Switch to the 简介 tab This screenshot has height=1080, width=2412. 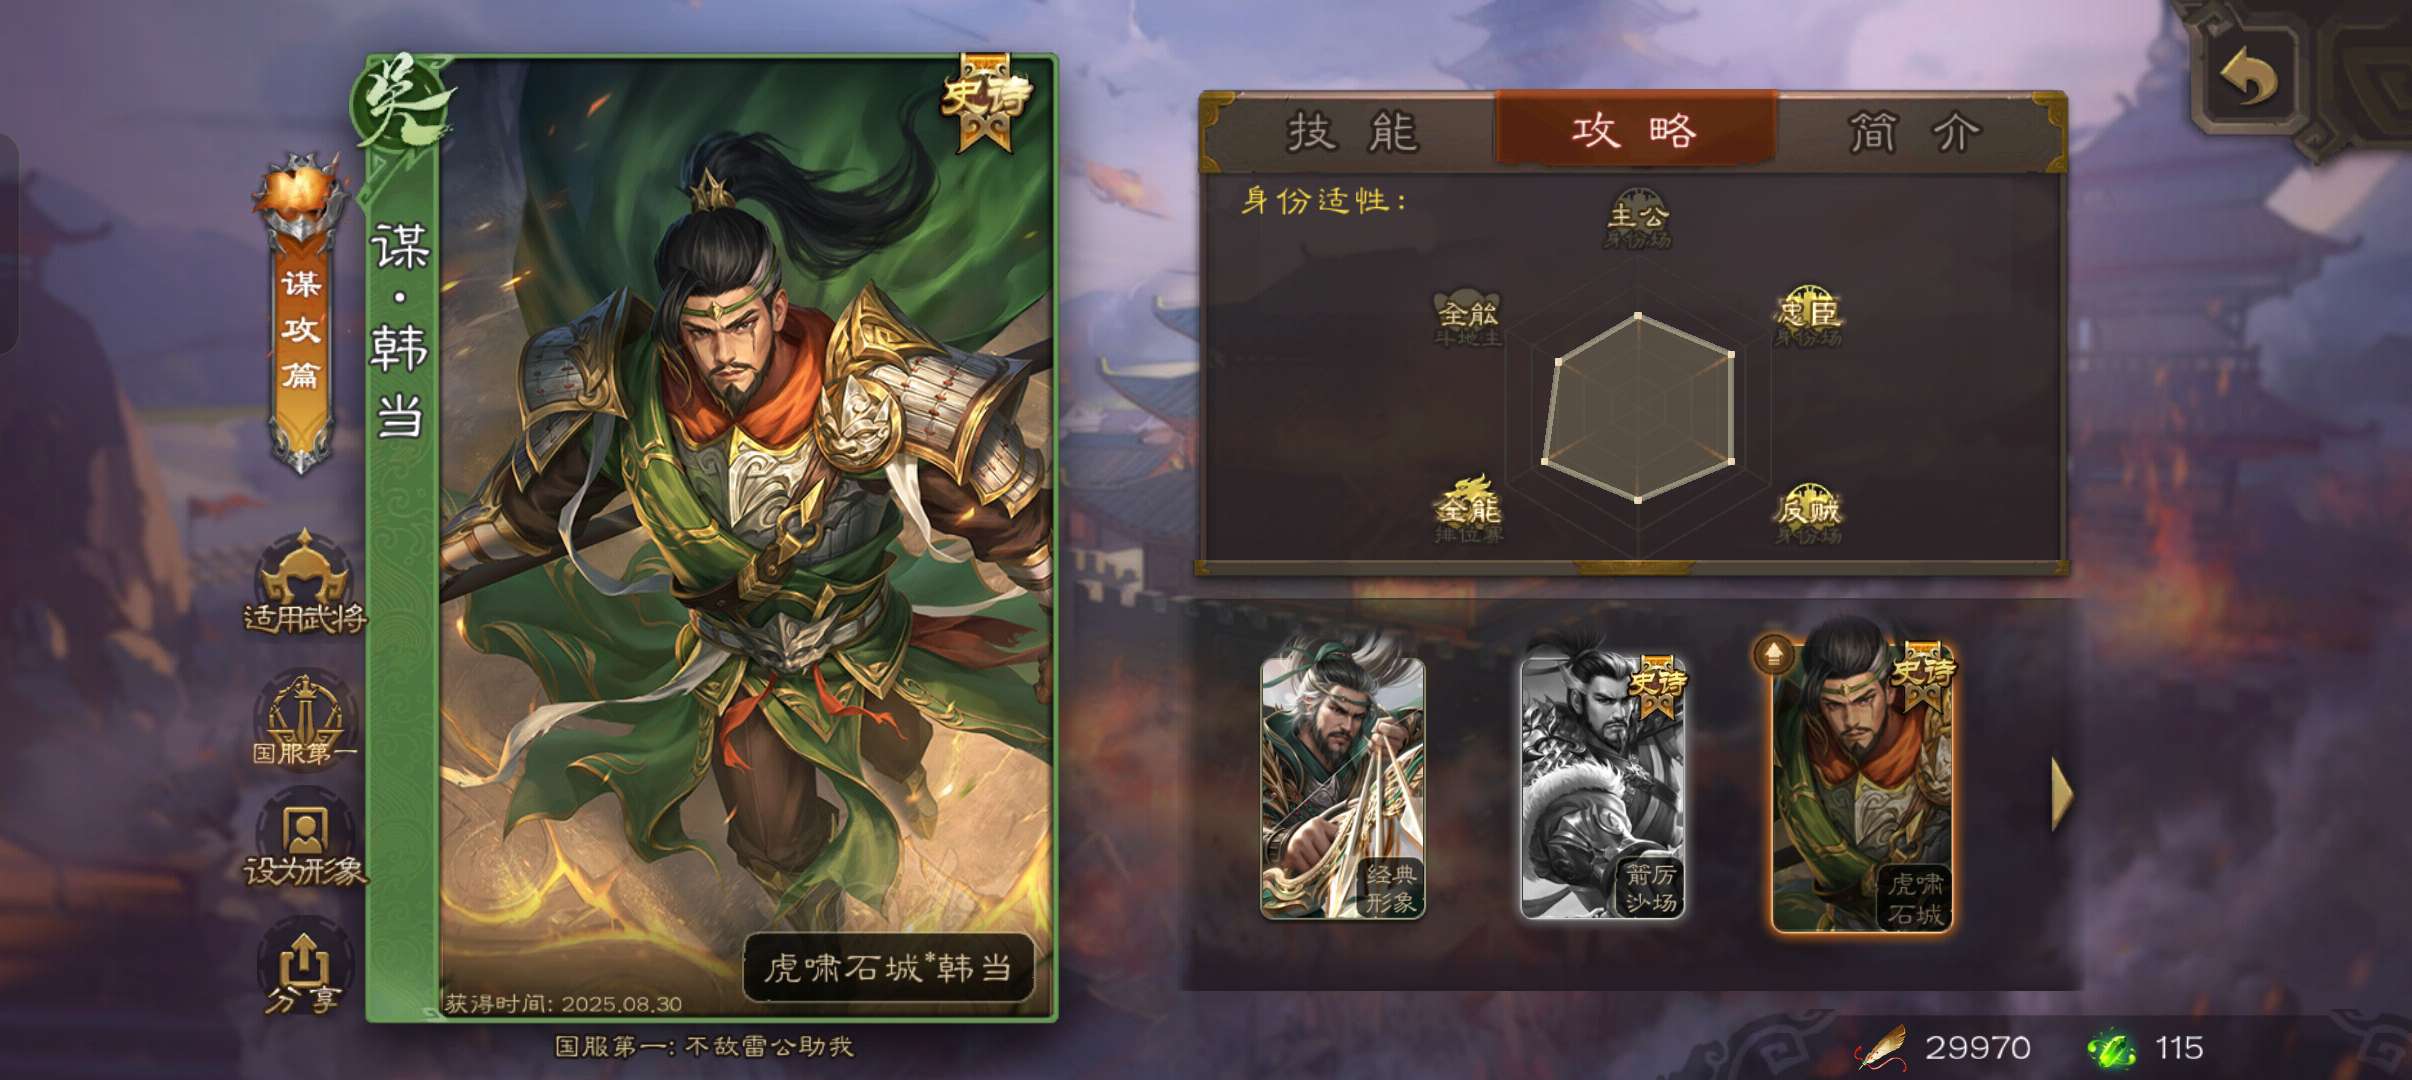click(1914, 132)
